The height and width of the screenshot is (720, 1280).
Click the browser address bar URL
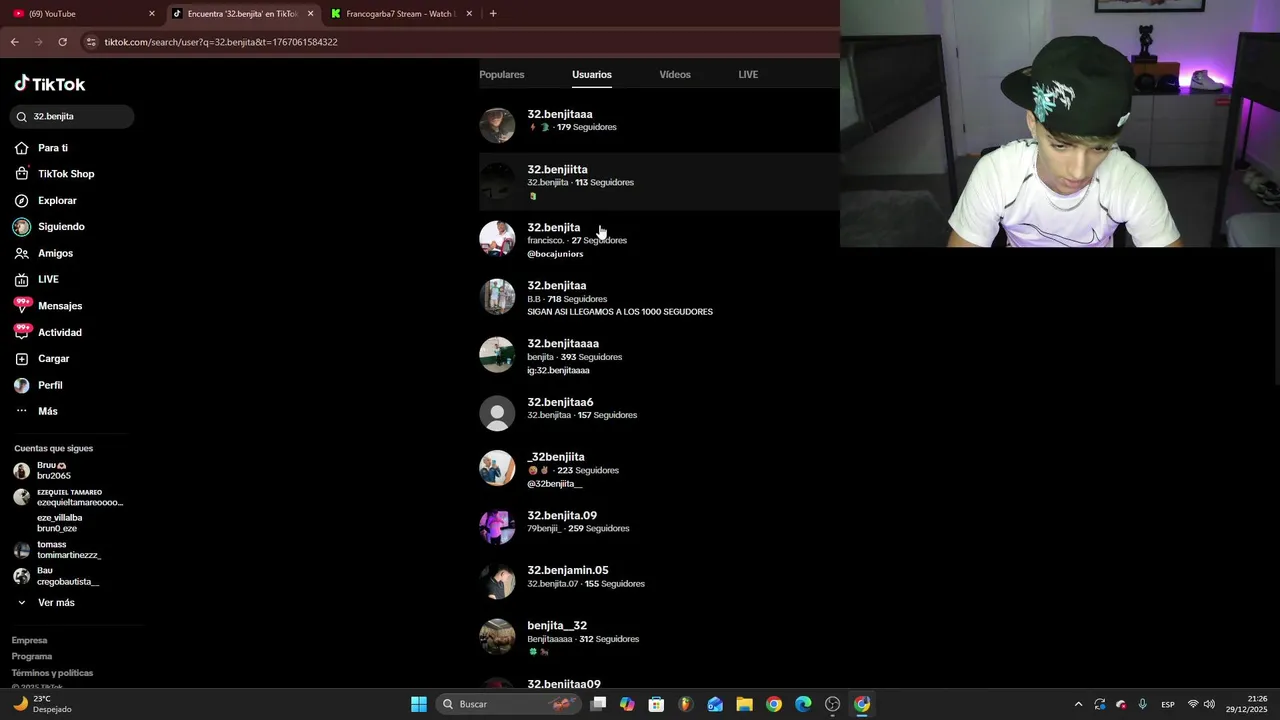click(221, 42)
